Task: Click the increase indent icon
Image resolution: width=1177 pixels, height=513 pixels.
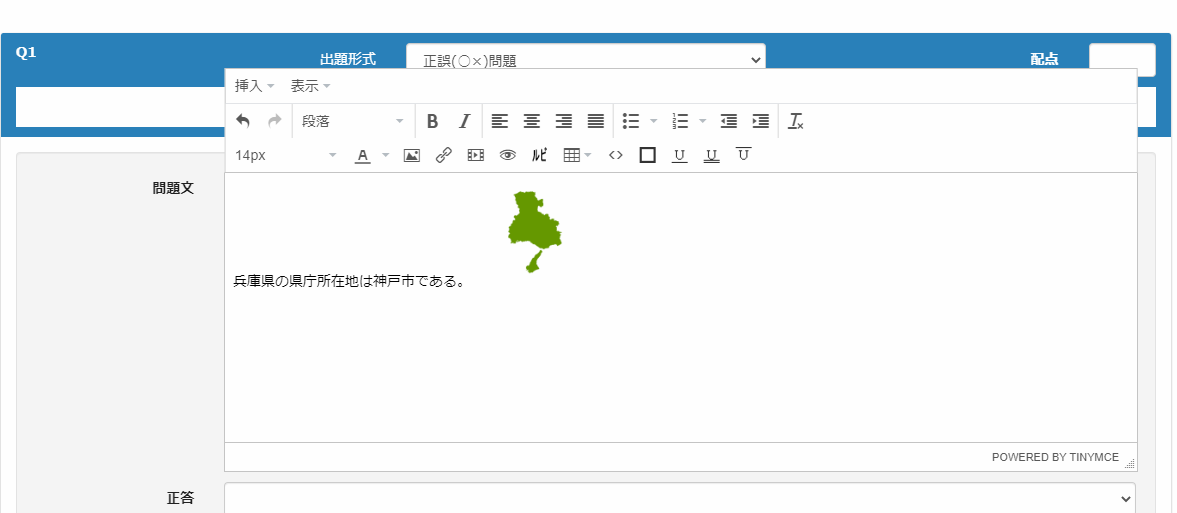Action: [761, 121]
